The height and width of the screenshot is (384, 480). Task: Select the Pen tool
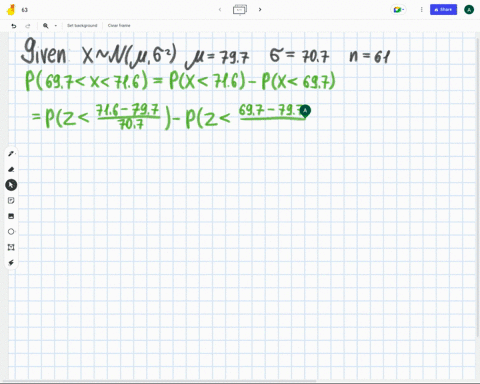[x=11, y=154]
